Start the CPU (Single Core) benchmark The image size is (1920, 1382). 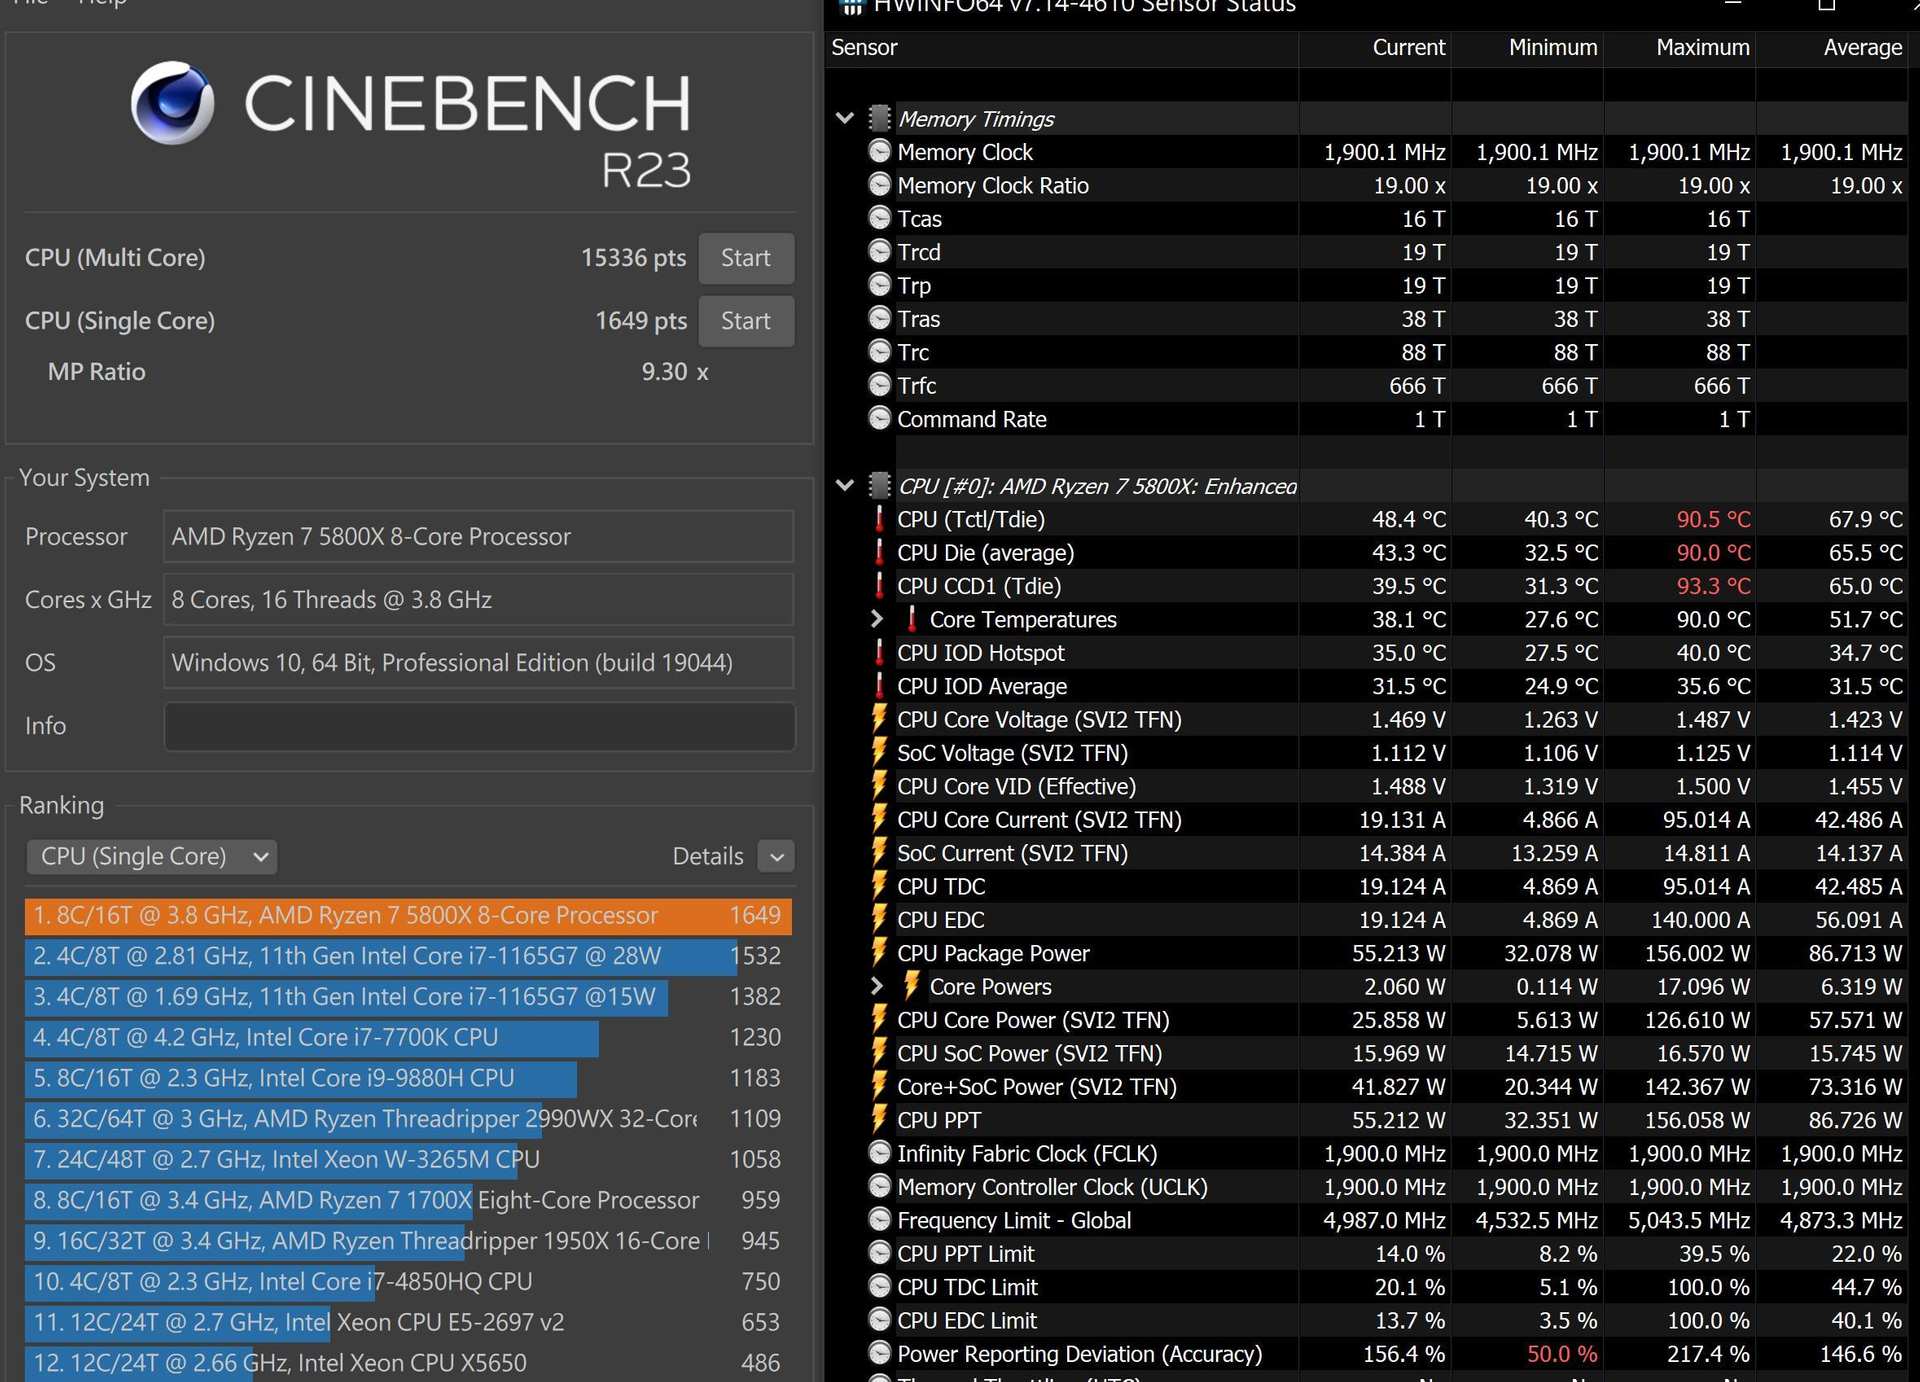tap(746, 321)
